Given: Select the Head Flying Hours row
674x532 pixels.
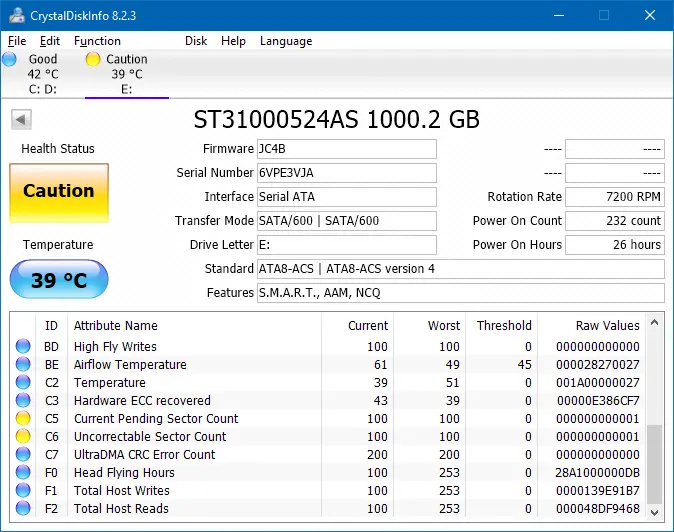Looking at the screenshot, I should 328,473.
